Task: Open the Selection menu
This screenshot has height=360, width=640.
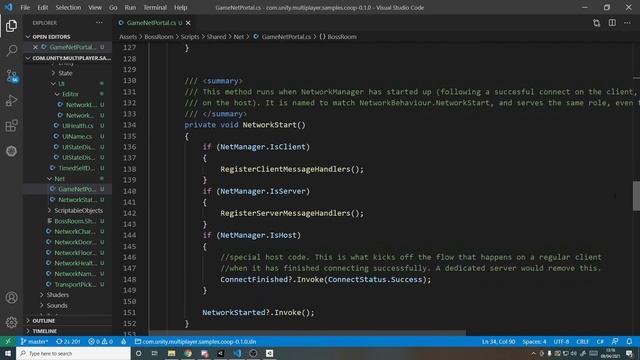Action: coord(68,7)
